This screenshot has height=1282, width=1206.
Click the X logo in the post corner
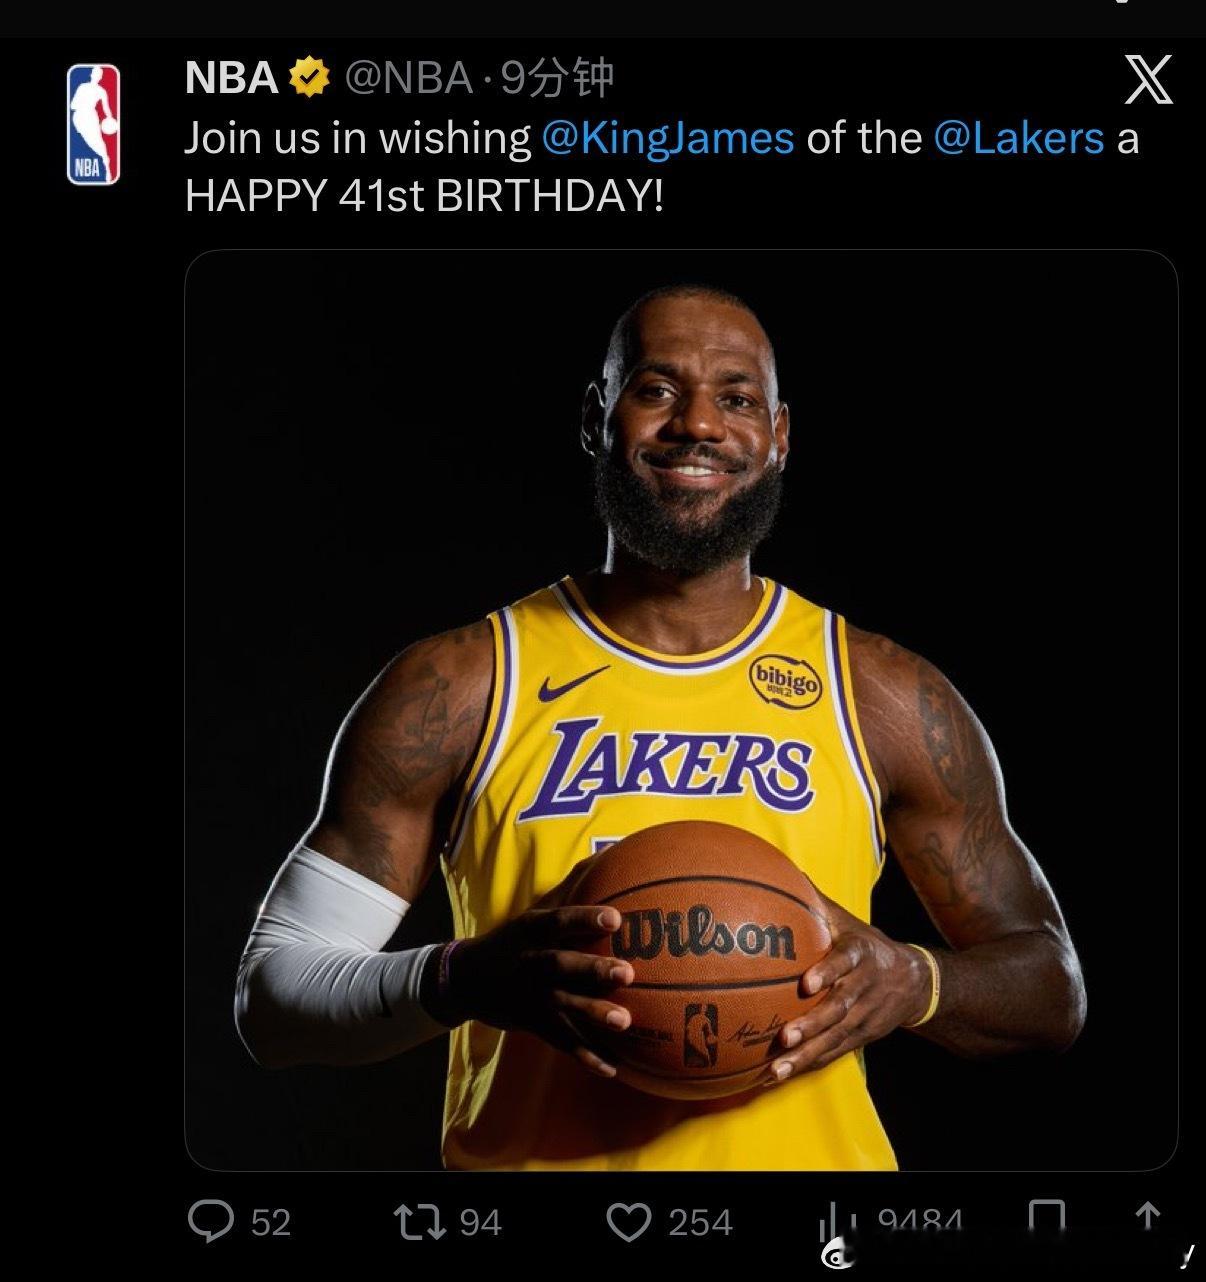[x=1148, y=79]
